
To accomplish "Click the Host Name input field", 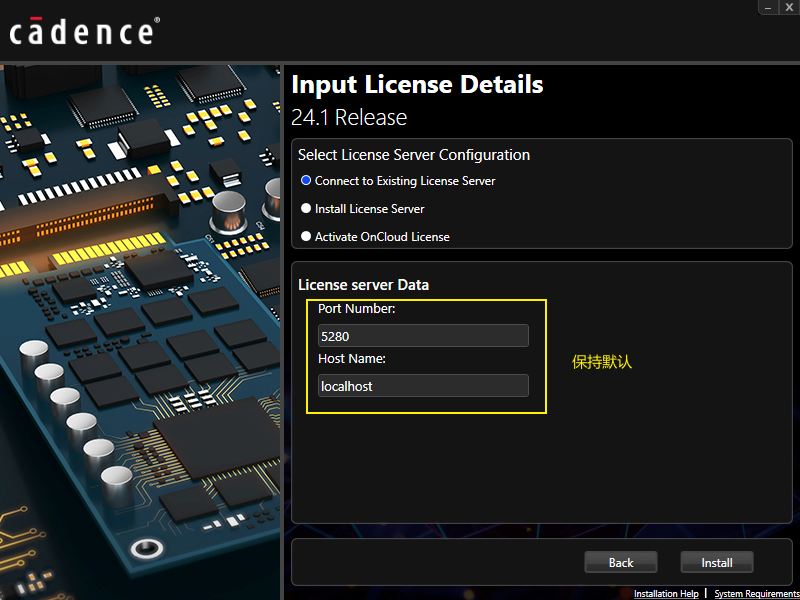I will [x=422, y=386].
